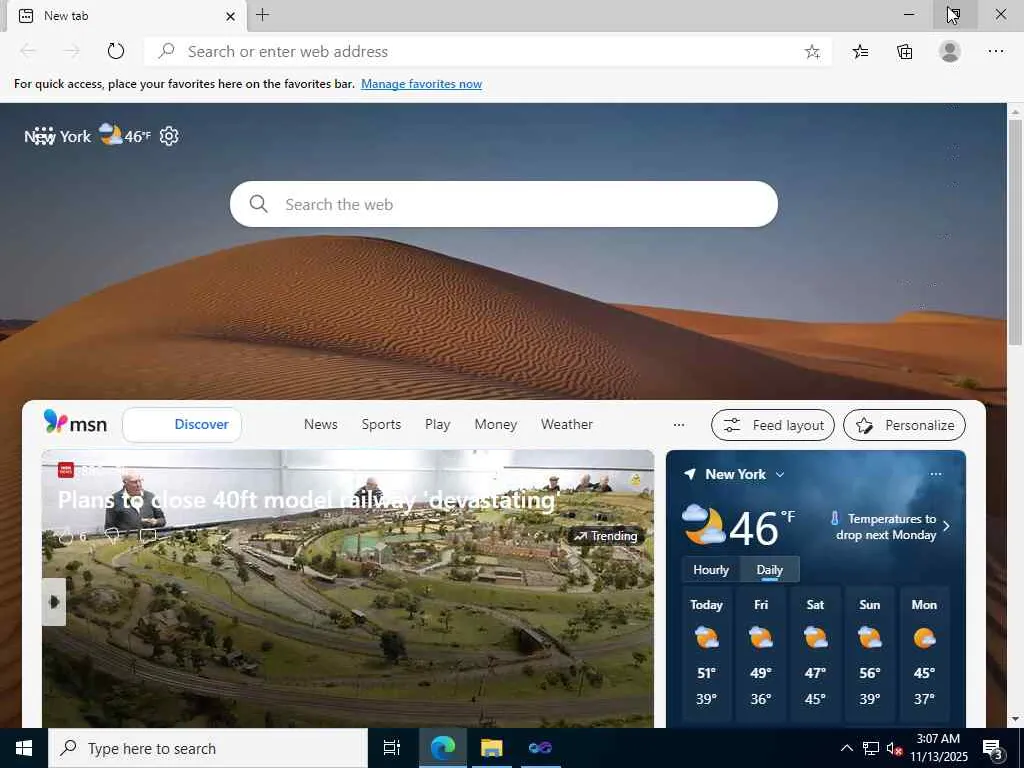
Task: Click the weather card location arrow icon
Action: point(690,474)
